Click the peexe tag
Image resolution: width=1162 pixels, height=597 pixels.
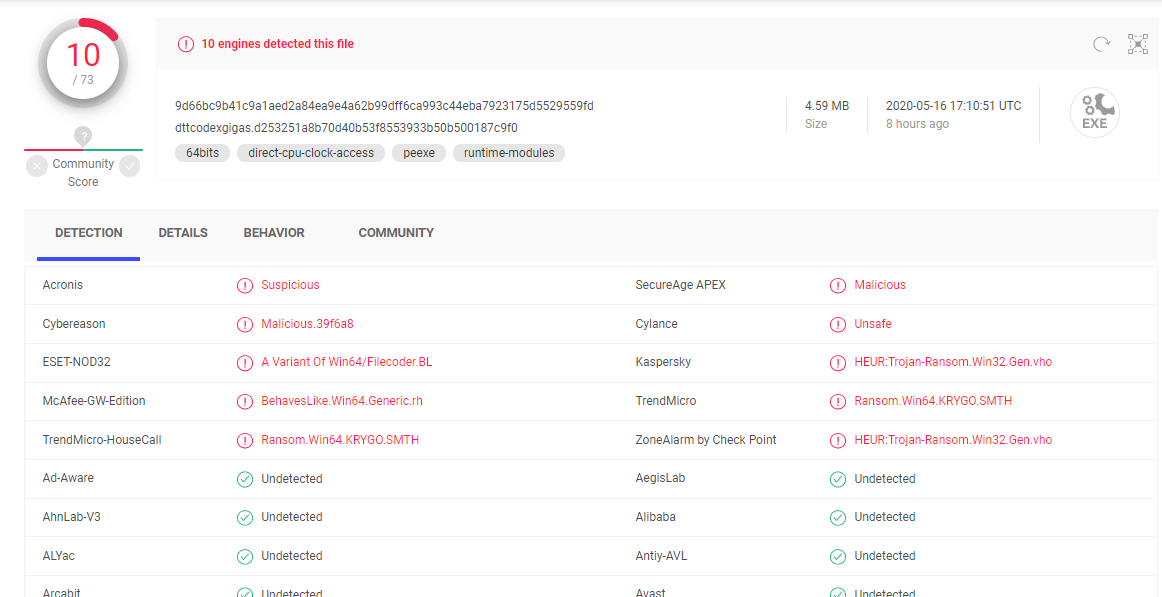(x=419, y=153)
